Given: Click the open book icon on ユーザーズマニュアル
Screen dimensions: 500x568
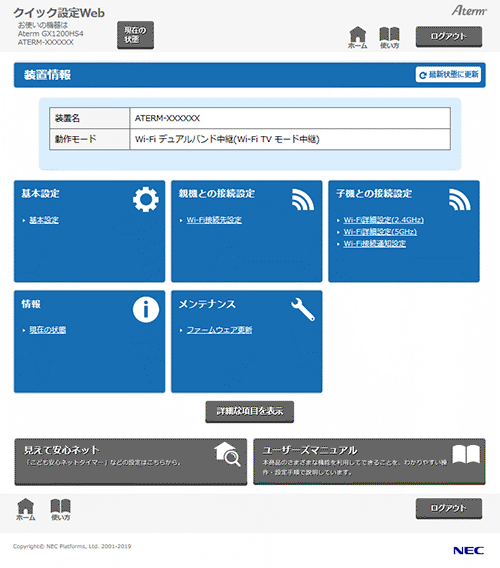Looking at the screenshot, I should pyautogui.click(x=466, y=454).
